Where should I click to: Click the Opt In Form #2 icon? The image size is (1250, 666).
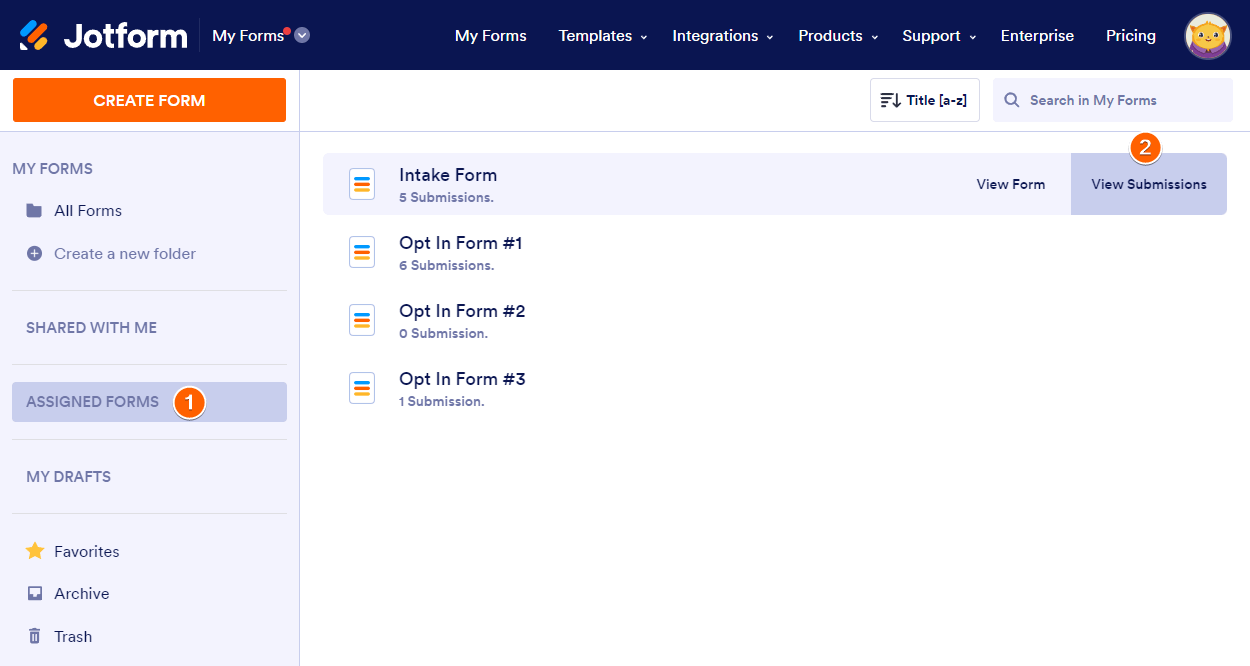click(x=362, y=320)
